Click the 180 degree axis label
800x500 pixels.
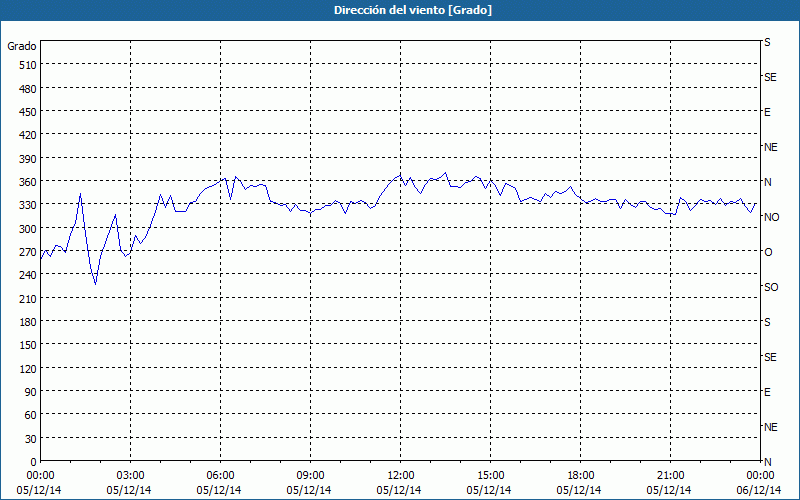click(x=29, y=322)
